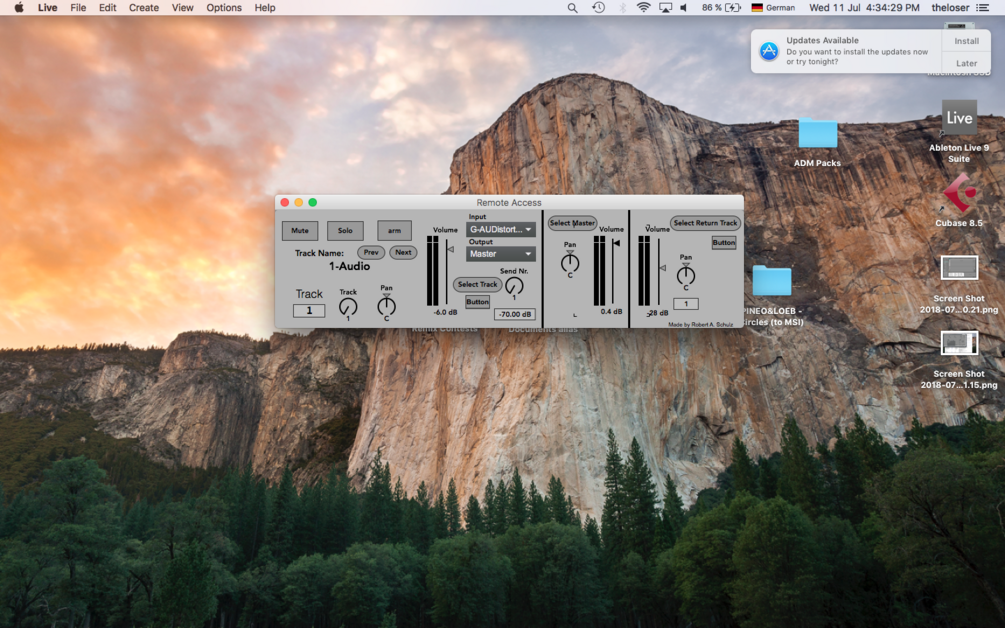Close the Remote Access window
Viewport: 1005px width, 628px height.
(x=285, y=202)
